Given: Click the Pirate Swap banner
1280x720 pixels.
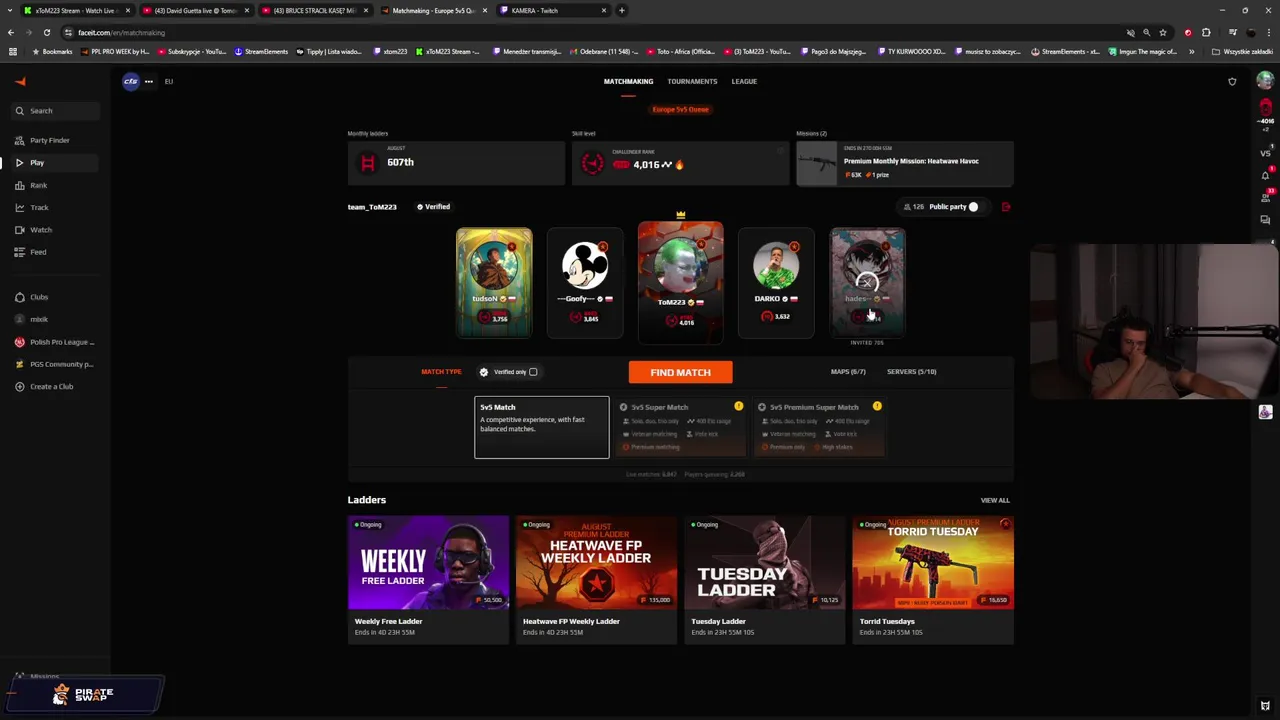Looking at the screenshot, I should (86, 694).
